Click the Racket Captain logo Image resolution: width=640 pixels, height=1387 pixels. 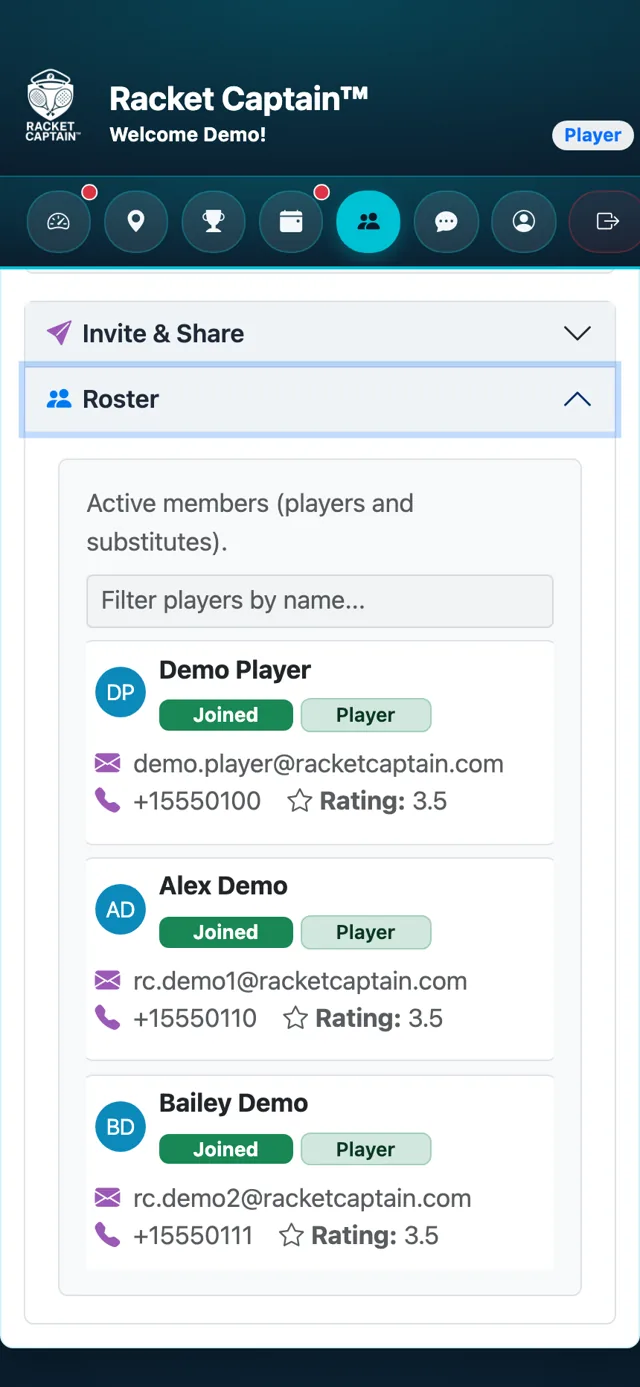(x=51, y=106)
